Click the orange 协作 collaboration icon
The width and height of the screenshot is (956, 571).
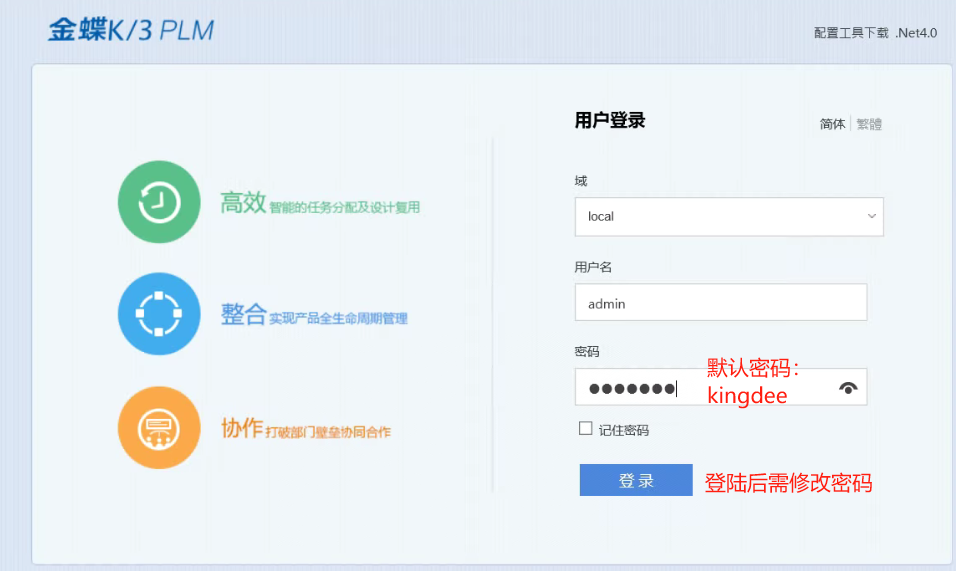click(x=159, y=428)
